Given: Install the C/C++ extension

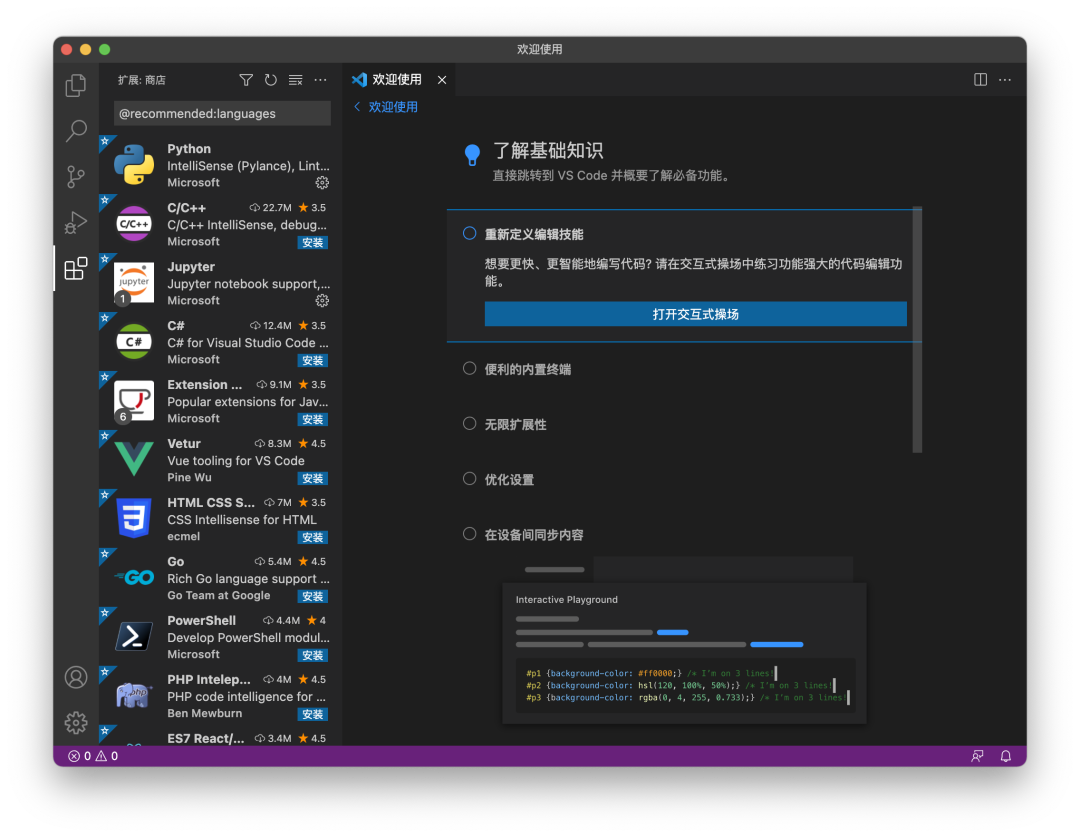Looking at the screenshot, I should pos(313,242).
